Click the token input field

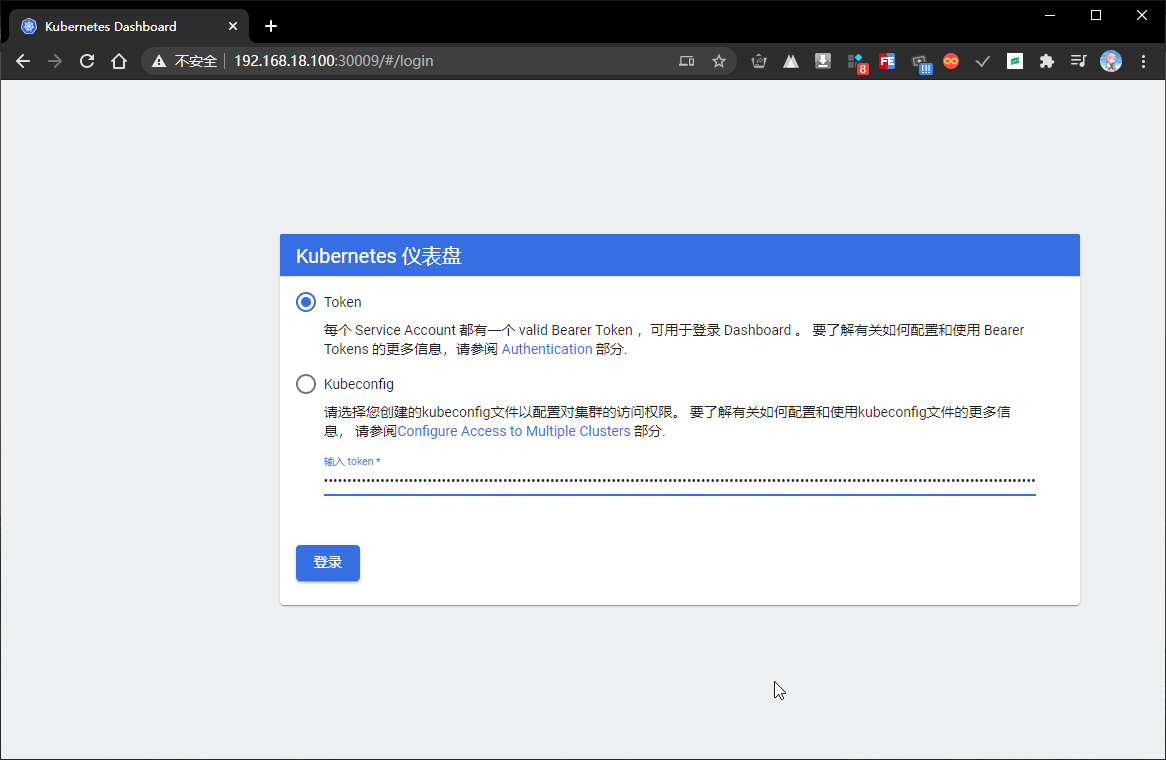[x=680, y=480]
